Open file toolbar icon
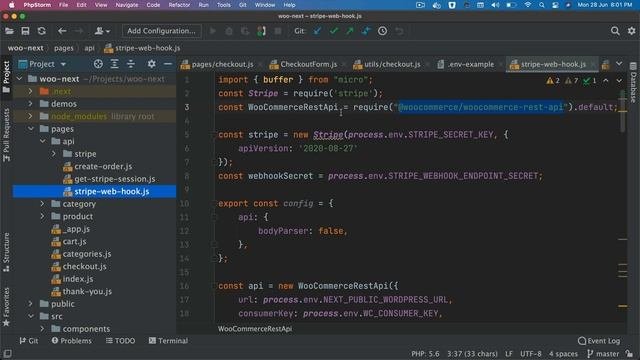The image size is (640, 360). click(9, 31)
